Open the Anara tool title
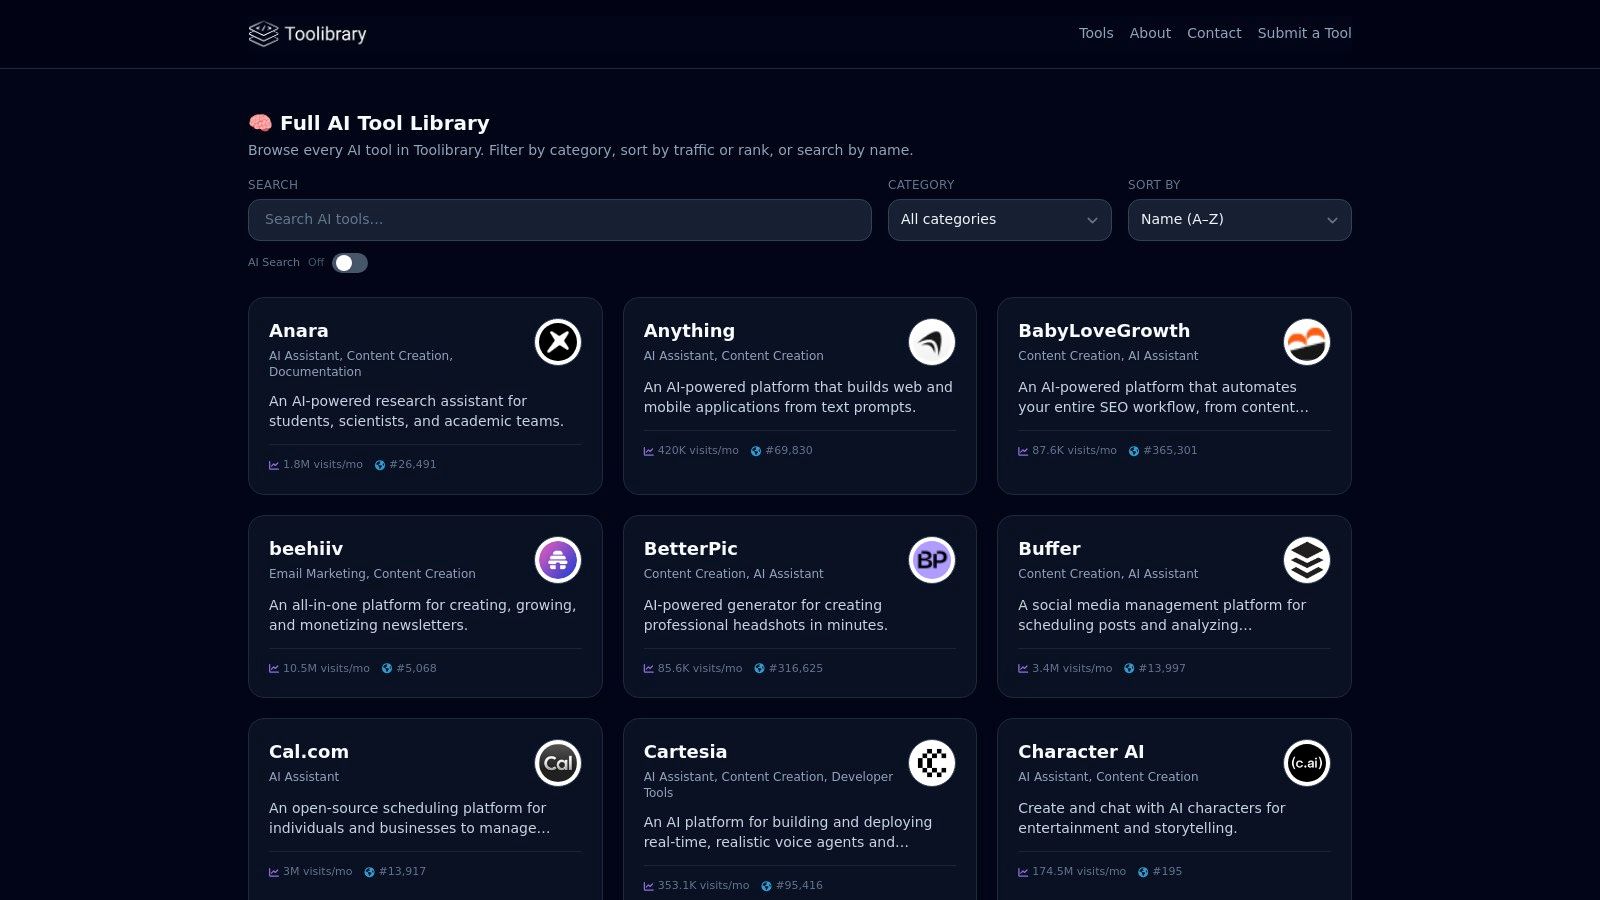This screenshot has height=900, width=1600. point(299,331)
